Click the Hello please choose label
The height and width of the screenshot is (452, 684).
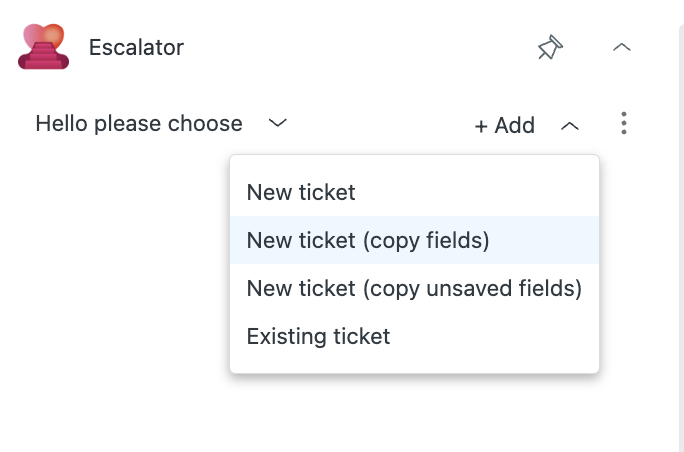tap(139, 123)
